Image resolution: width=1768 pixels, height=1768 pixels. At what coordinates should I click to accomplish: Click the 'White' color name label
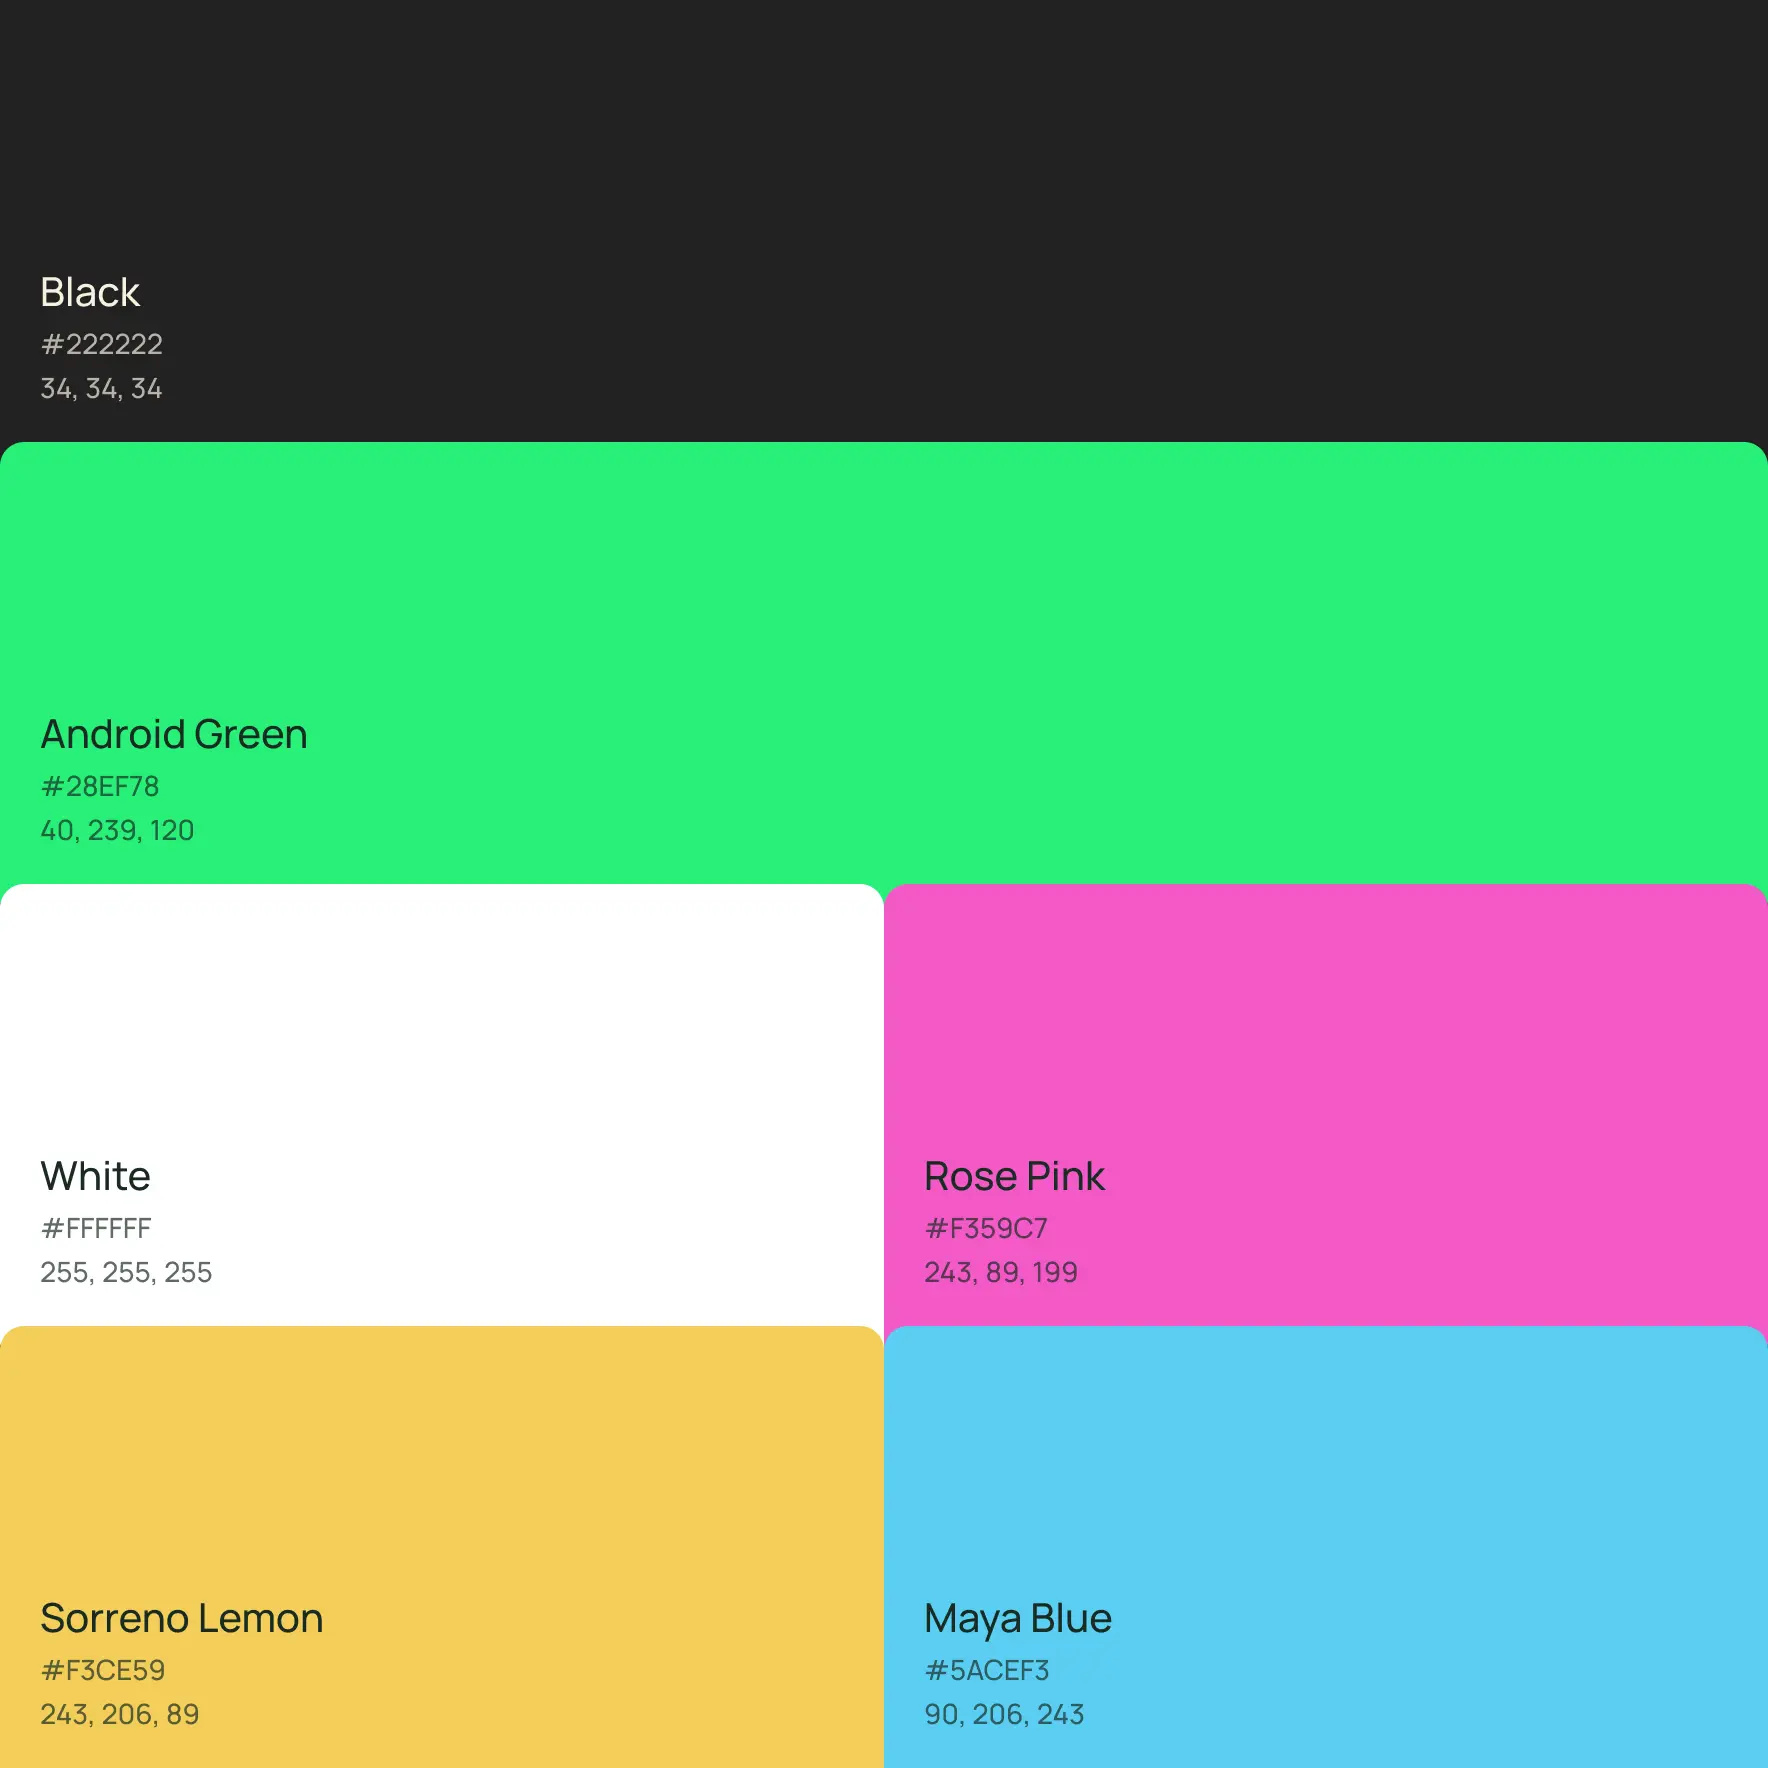click(95, 1176)
